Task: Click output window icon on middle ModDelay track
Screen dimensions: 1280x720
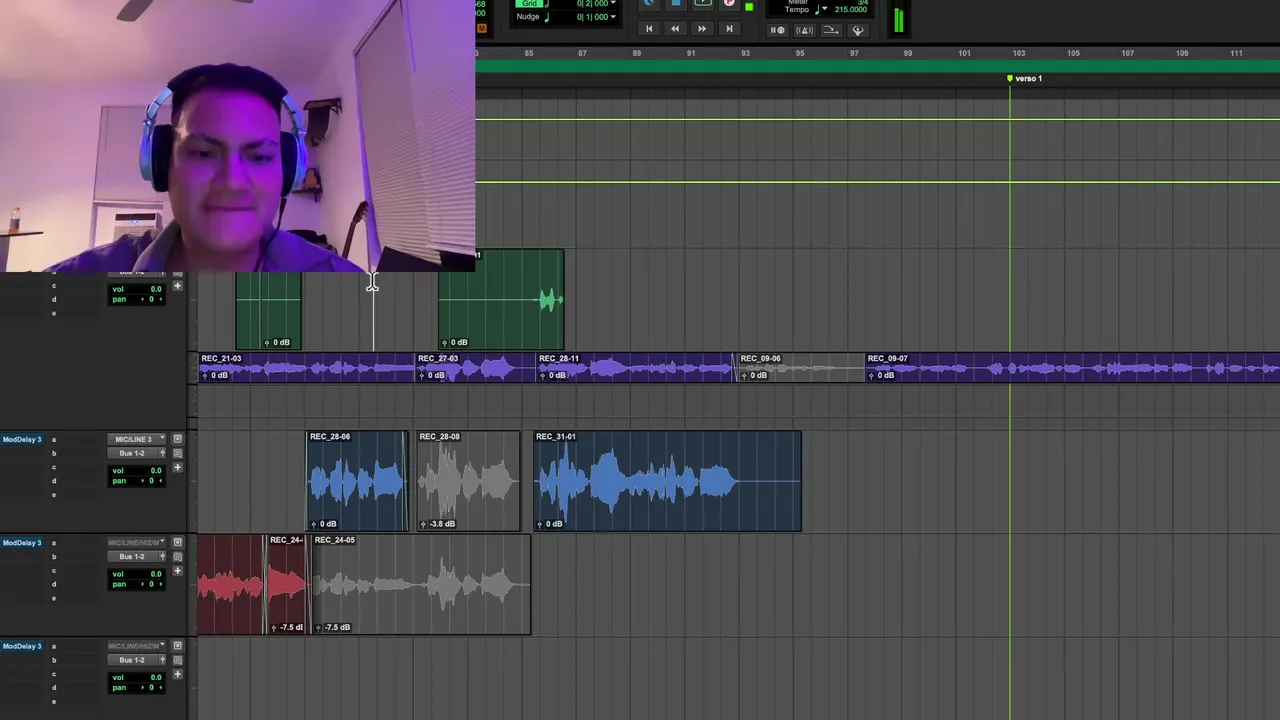Action: 177,556
